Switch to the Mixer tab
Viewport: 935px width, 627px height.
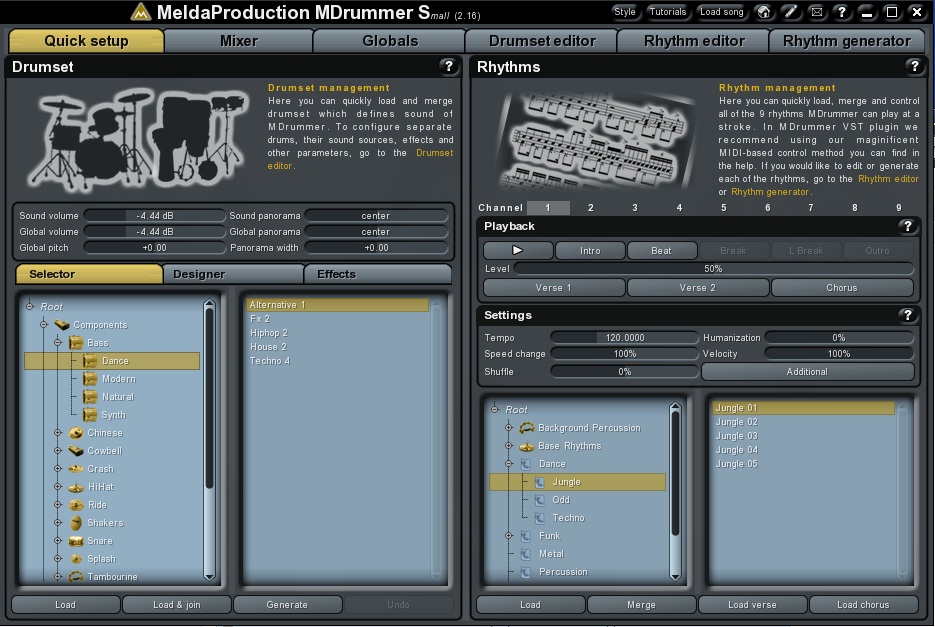(239, 41)
